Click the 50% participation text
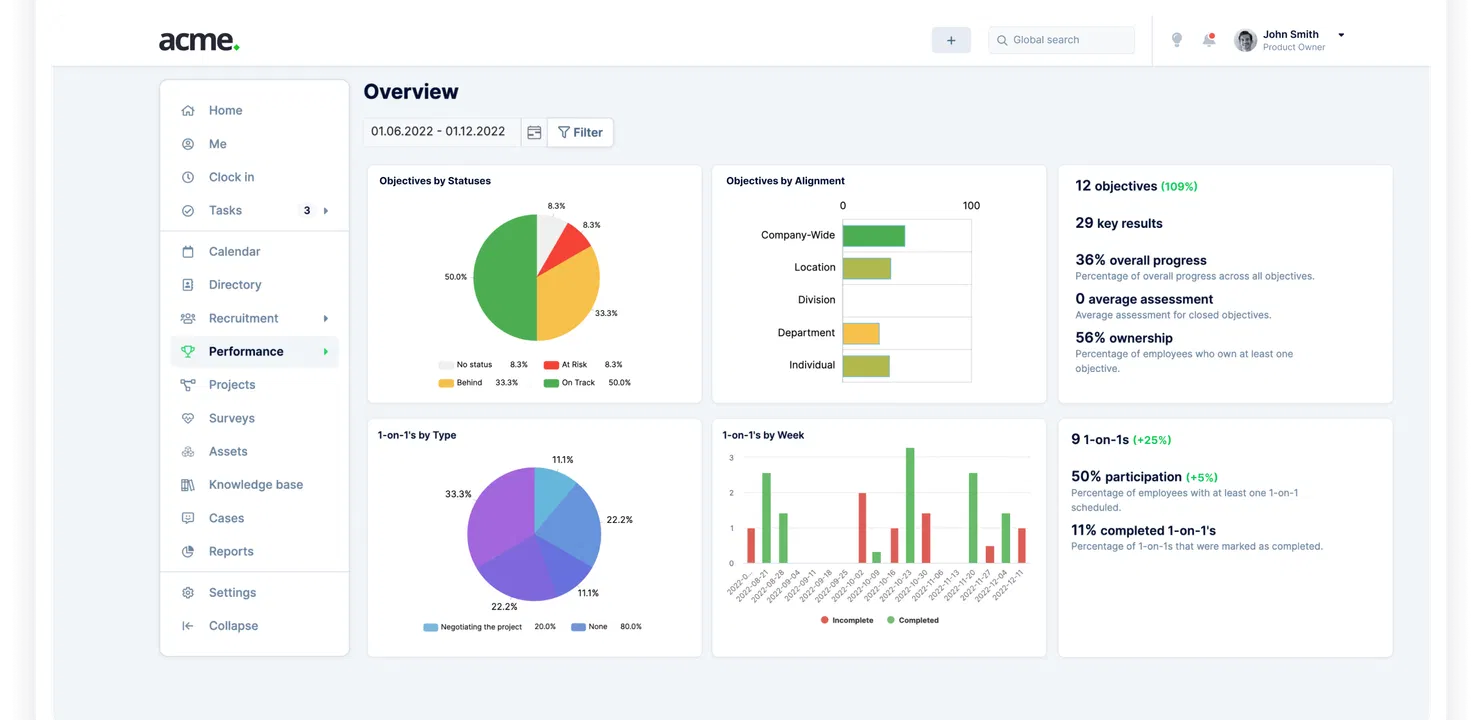 [1126, 477]
